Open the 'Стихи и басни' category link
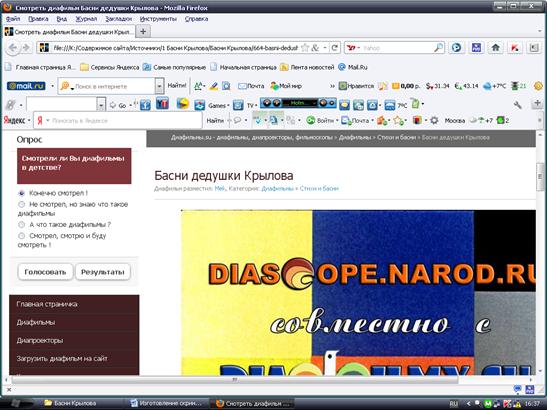The height and width of the screenshot is (410, 547). click(319, 188)
